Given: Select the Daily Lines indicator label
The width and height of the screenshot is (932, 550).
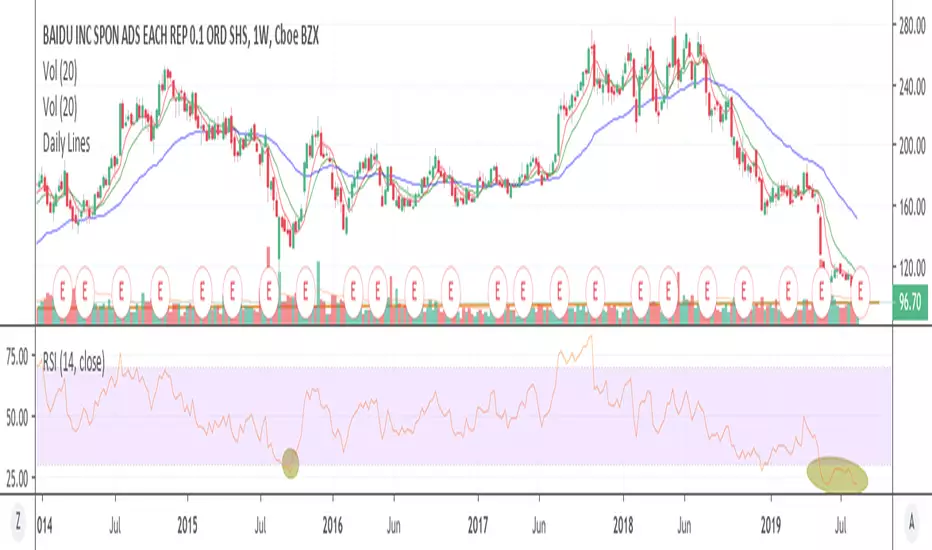Looking at the screenshot, I should coord(66,143).
